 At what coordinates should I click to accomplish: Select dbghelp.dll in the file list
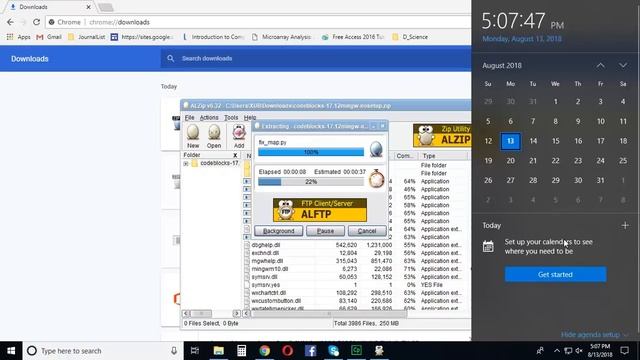click(x=266, y=245)
